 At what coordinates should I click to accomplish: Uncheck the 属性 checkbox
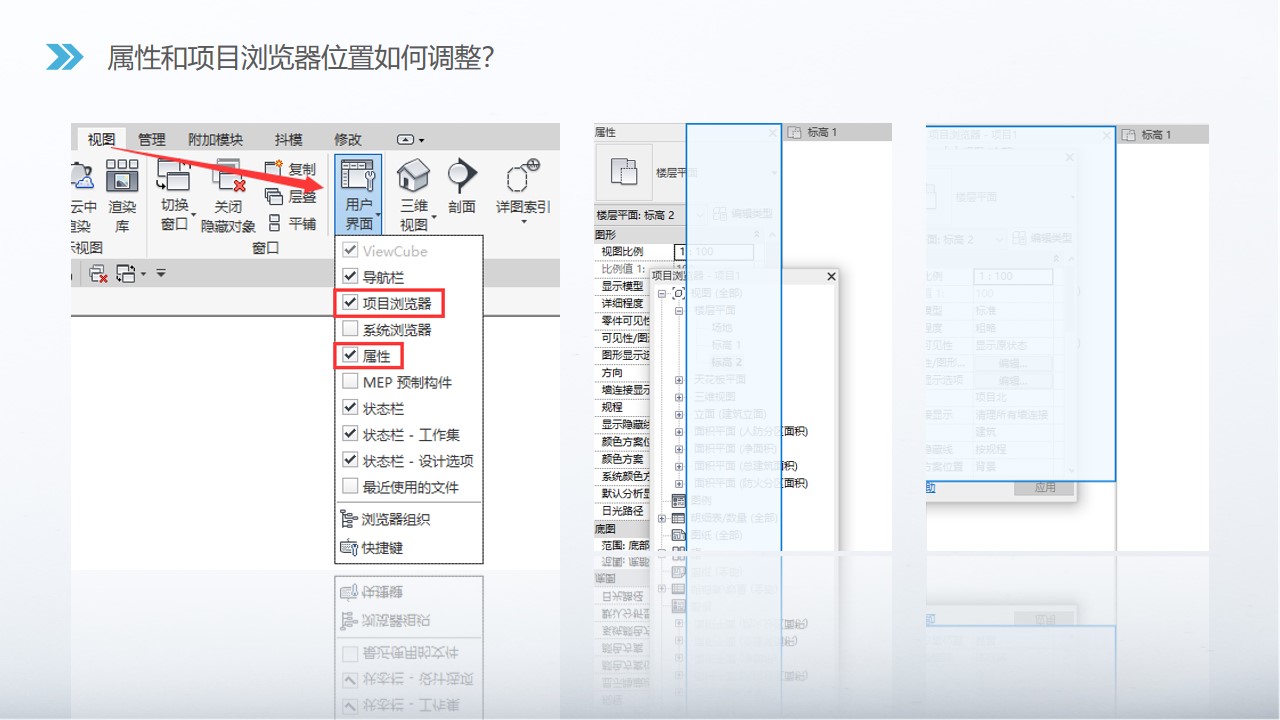click(350, 354)
